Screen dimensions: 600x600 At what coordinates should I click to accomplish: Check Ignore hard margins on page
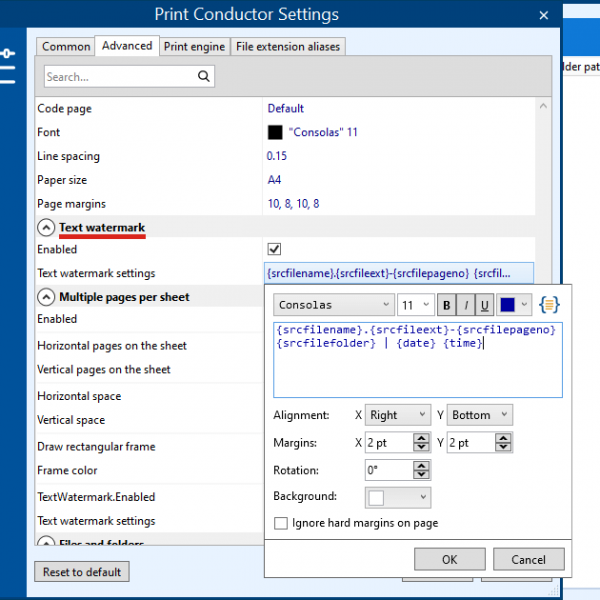coord(281,523)
